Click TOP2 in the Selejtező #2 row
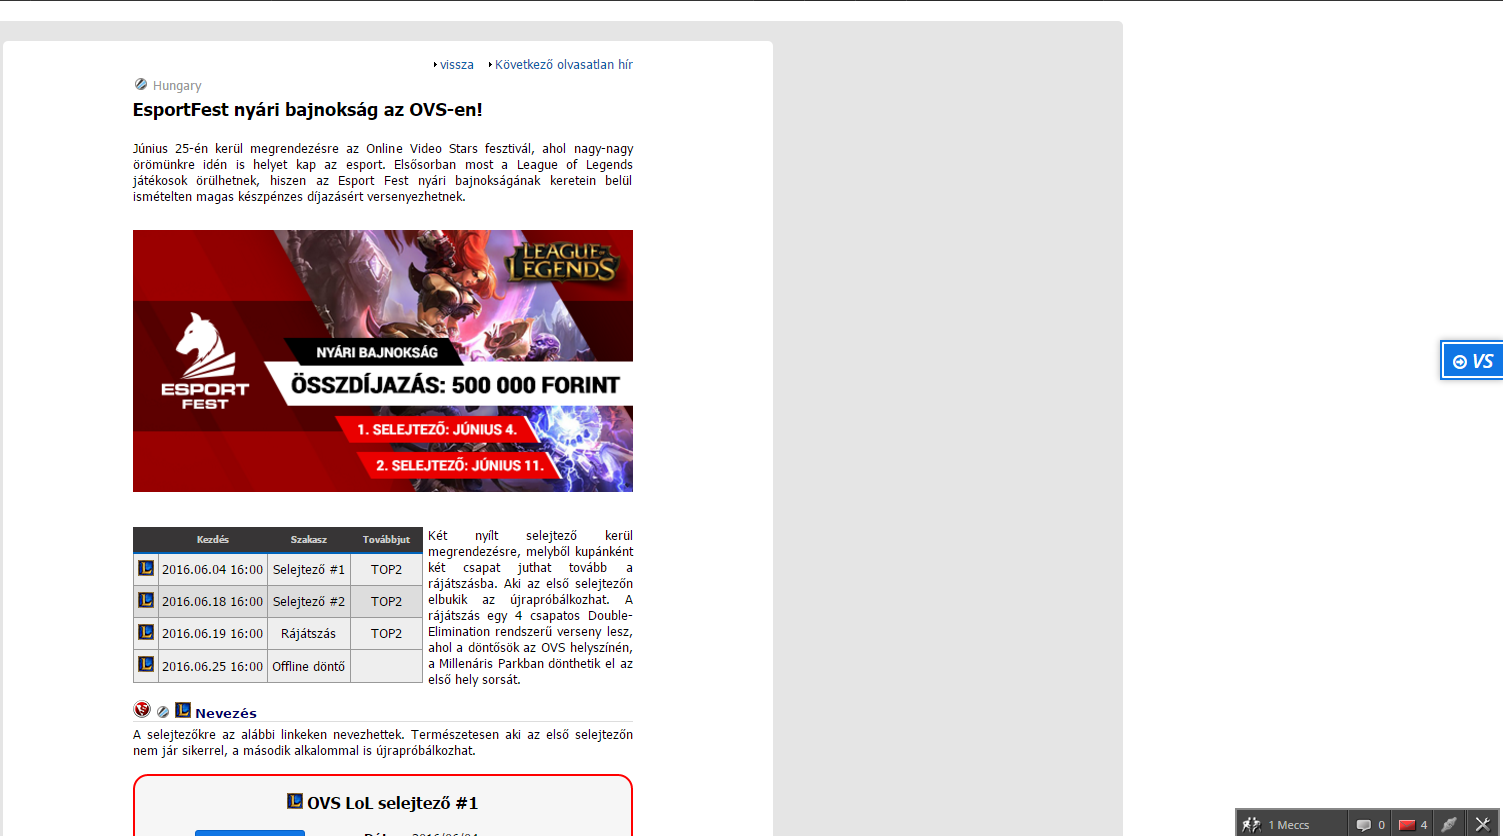Viewport: 1503px width, 836px height. point(387,601)
